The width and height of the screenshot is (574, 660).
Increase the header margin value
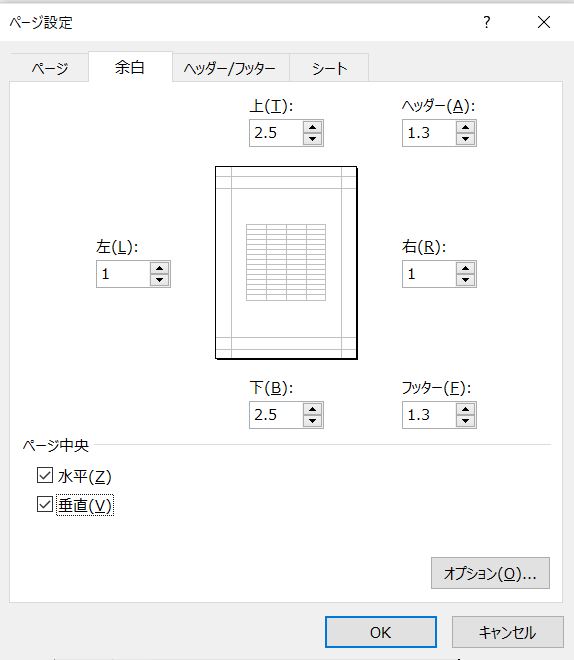tap(465, 128)
